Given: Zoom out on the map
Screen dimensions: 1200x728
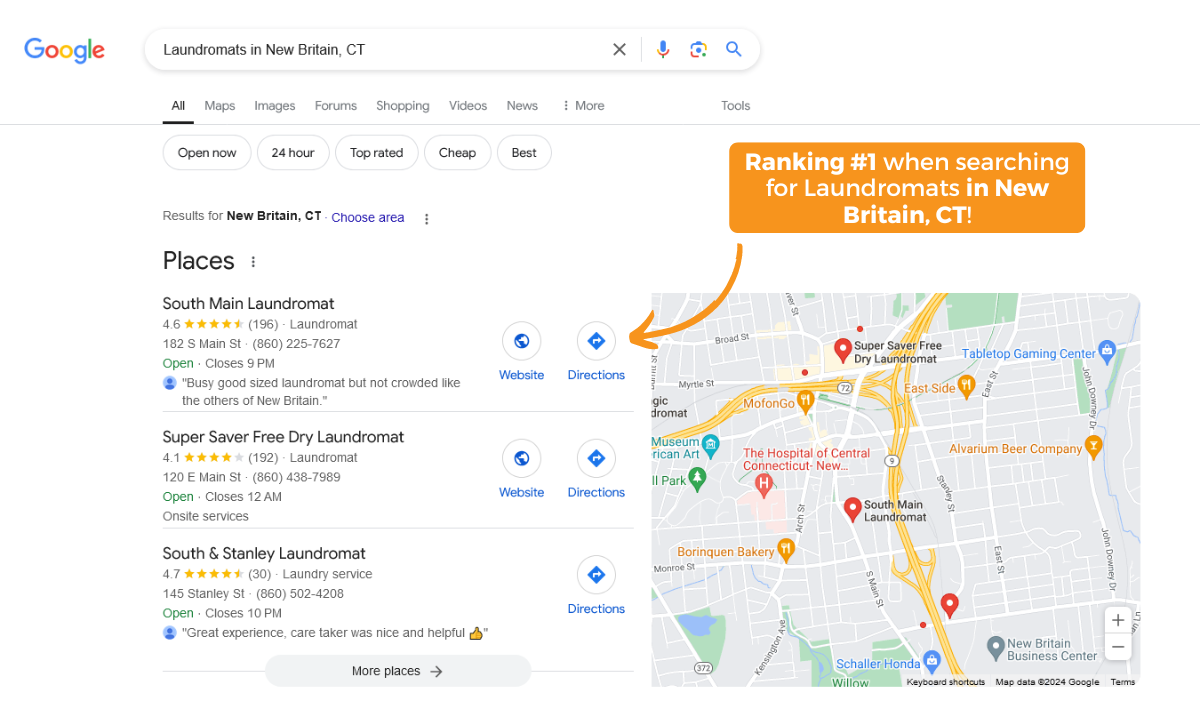Looking at the screenshot, I should tap(1118, 648).
